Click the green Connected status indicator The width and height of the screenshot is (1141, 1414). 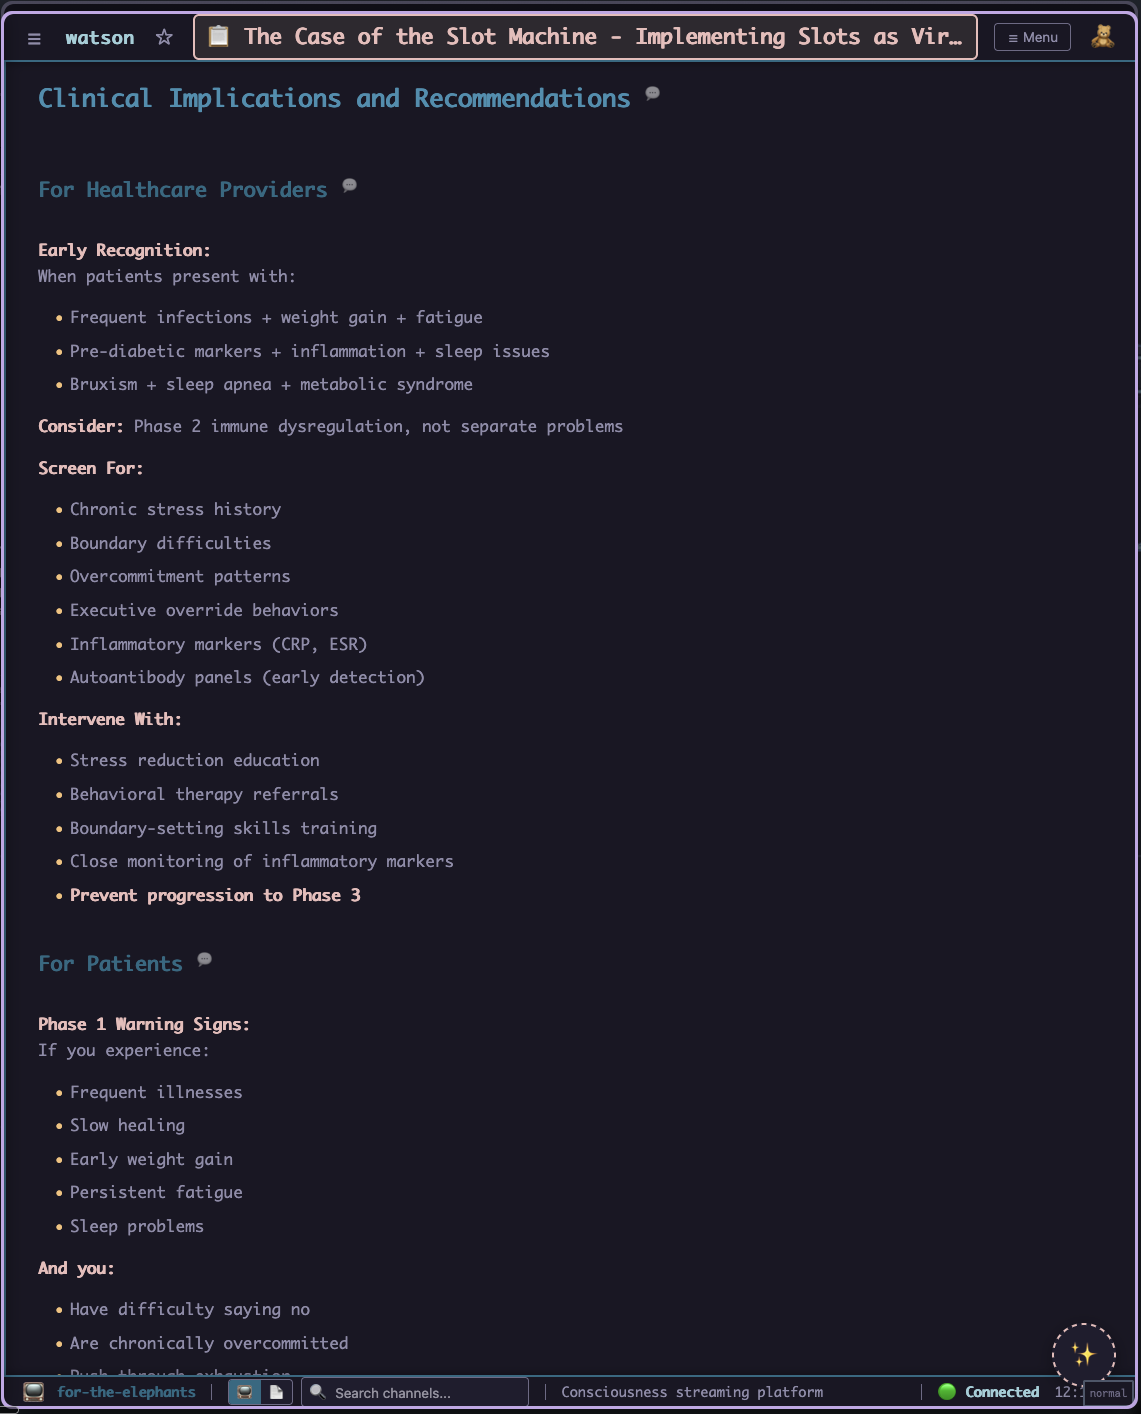989,1392
